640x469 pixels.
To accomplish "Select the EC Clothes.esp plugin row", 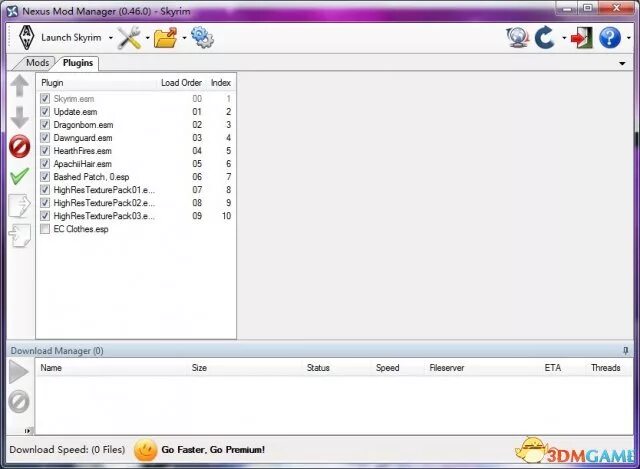I will [136, 229].
